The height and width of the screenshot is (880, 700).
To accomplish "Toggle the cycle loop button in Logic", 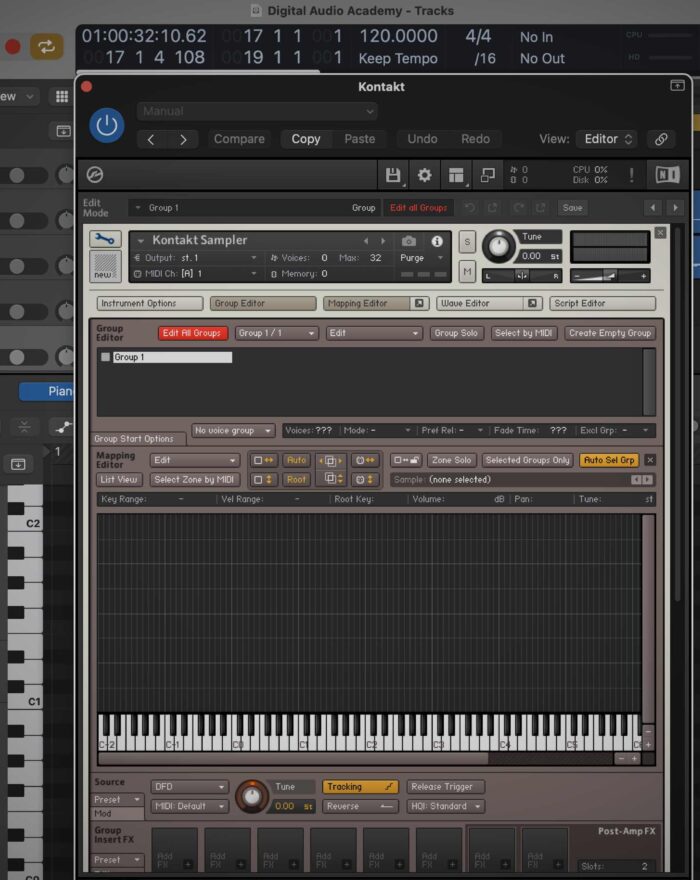I will [46, 47].
